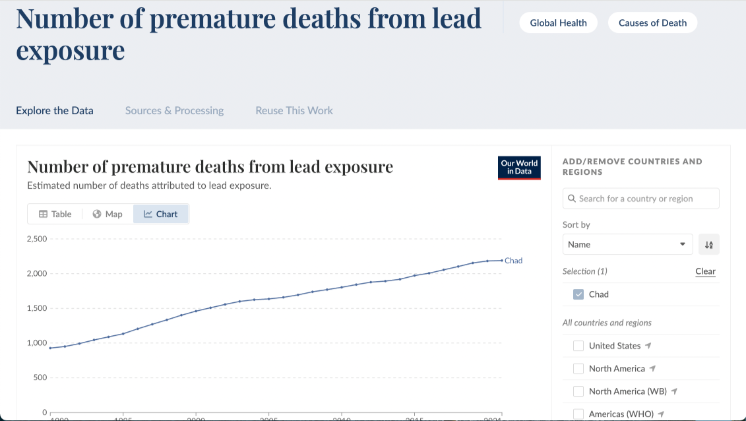Uncheck the Chad checkbox

point(578,294)
